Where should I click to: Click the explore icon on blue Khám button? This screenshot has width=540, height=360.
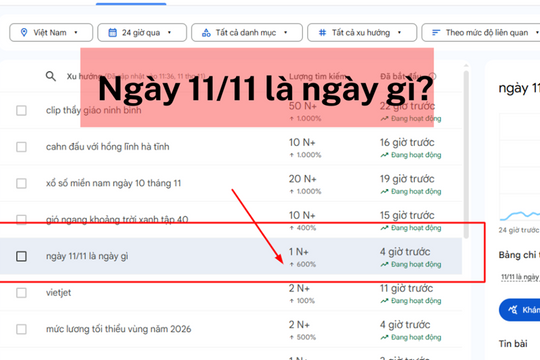[x=513, y=310]
